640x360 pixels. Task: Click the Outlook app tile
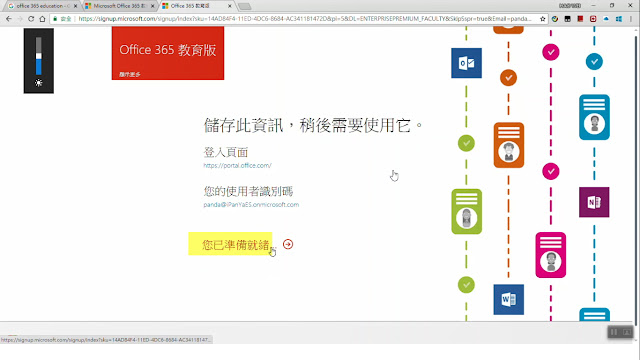pyautogui.click(x=466, y=63)
